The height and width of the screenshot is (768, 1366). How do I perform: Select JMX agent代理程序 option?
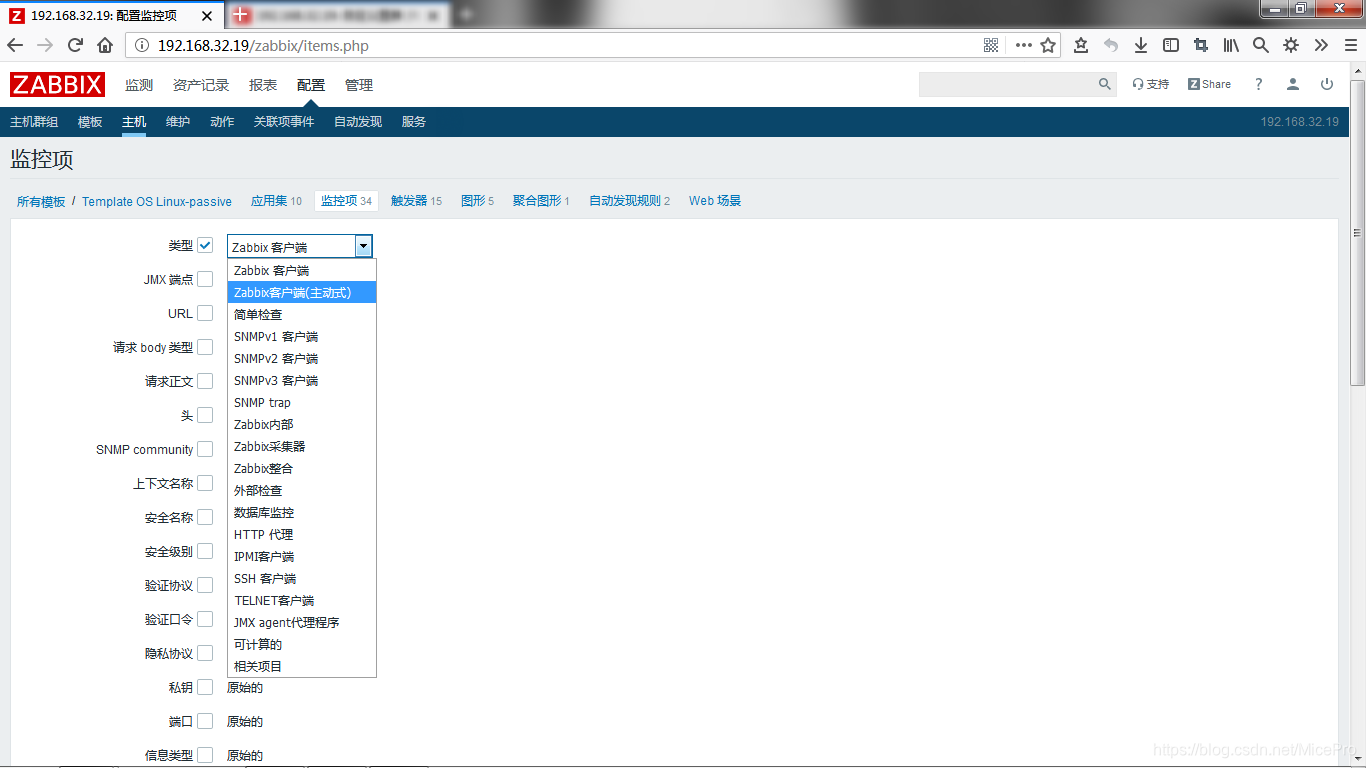(x=302, y=623)
